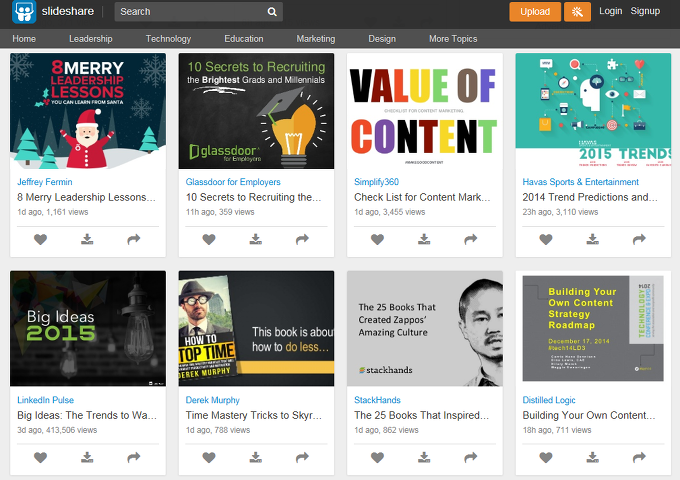Like the Big Ideas: The Trends card
680x480 pixels.
[40, 457]
